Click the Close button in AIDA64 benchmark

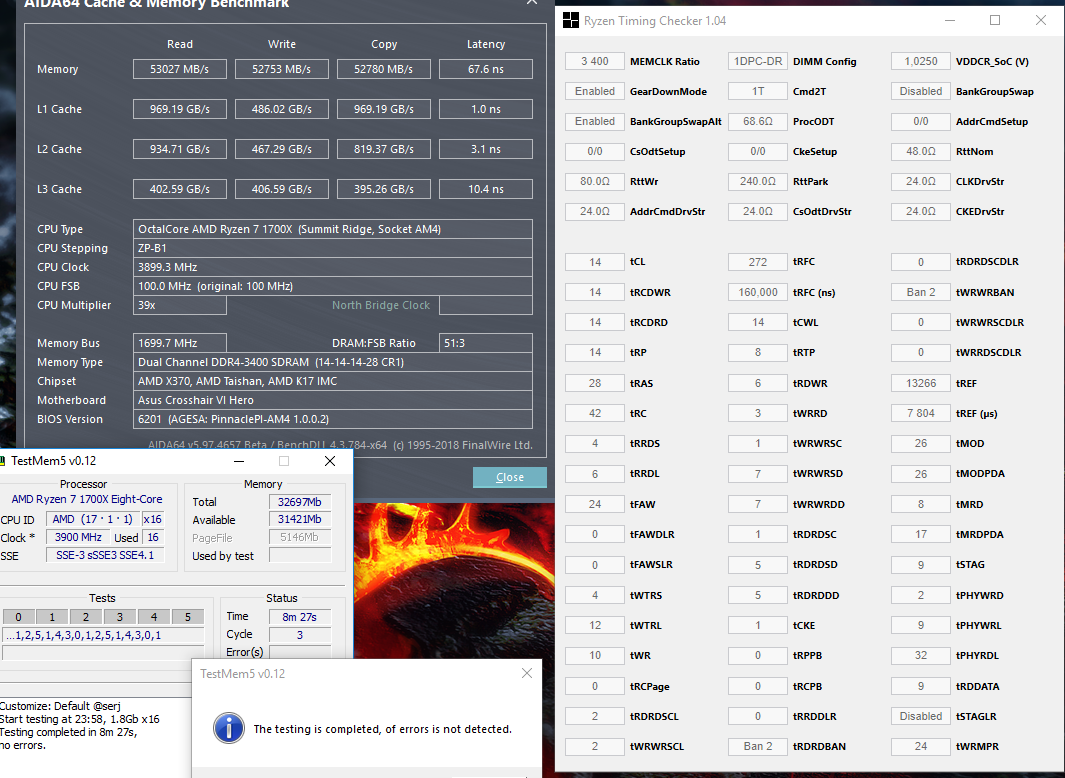click(509, 477)
